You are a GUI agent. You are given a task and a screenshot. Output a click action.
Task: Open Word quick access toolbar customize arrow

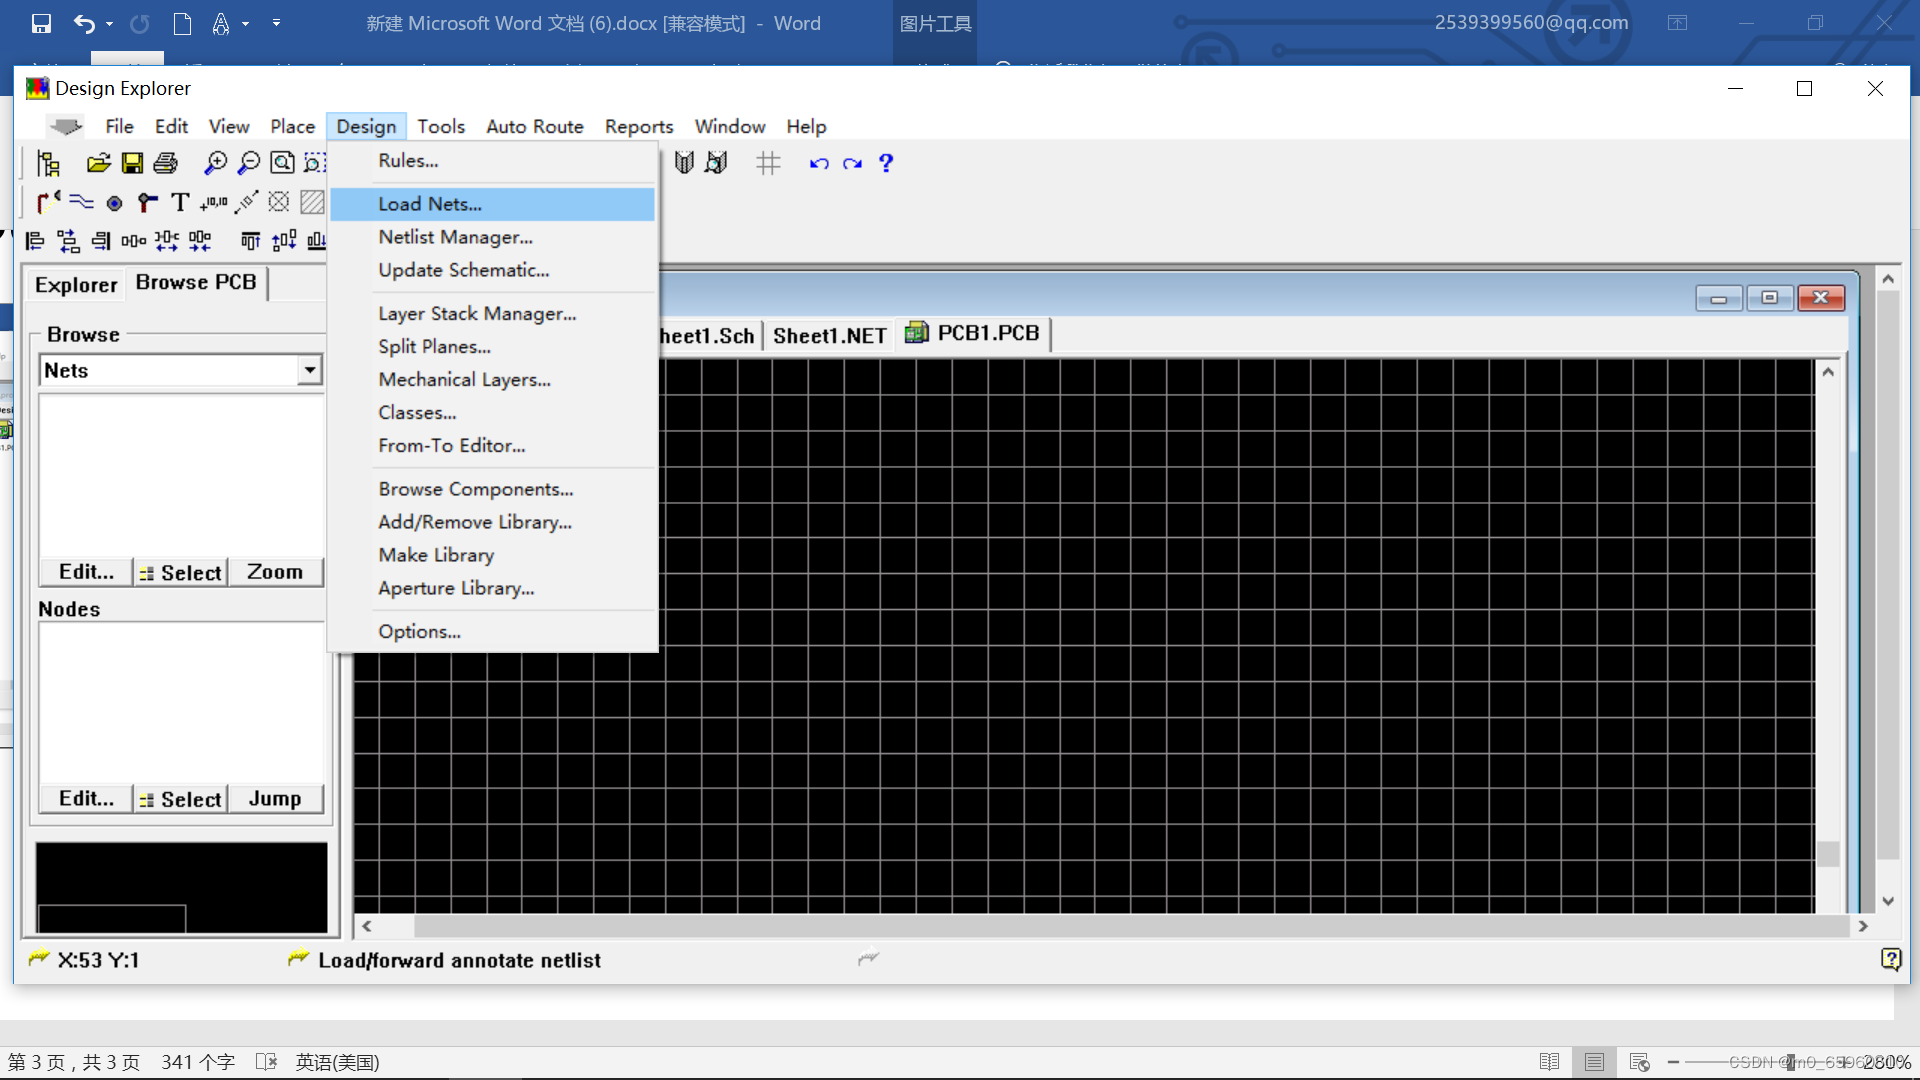point(277,23)
